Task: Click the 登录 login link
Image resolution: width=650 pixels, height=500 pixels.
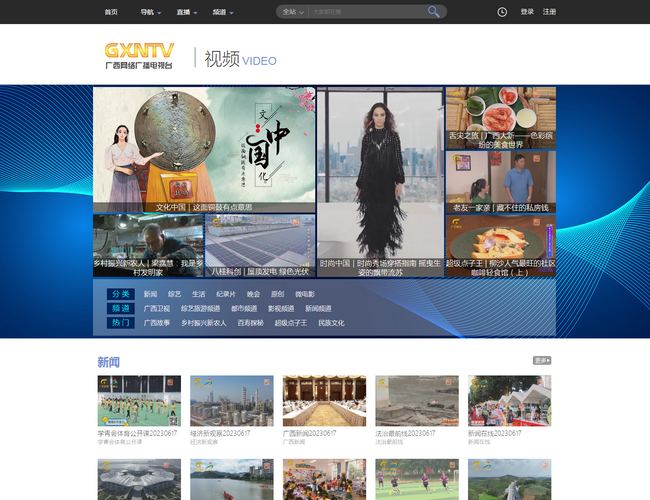Action: tap(527, 12)
